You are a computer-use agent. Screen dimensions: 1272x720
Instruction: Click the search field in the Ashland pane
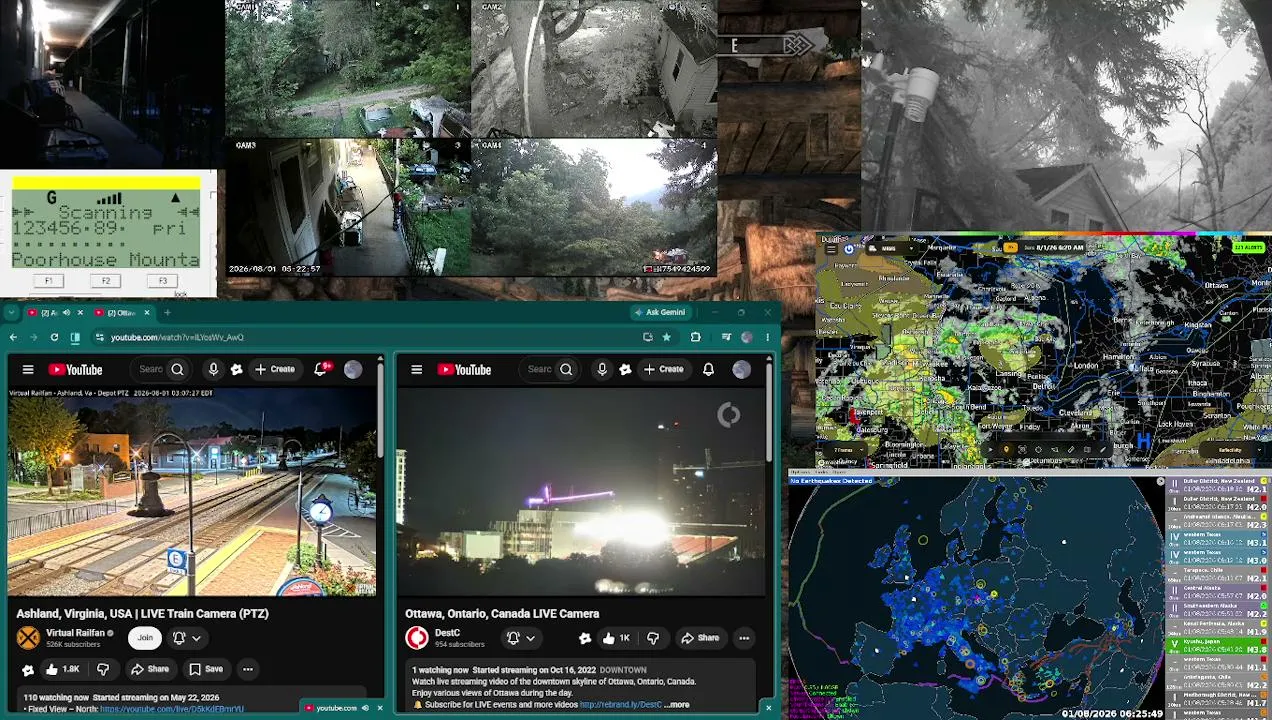(x=150, y=369)
